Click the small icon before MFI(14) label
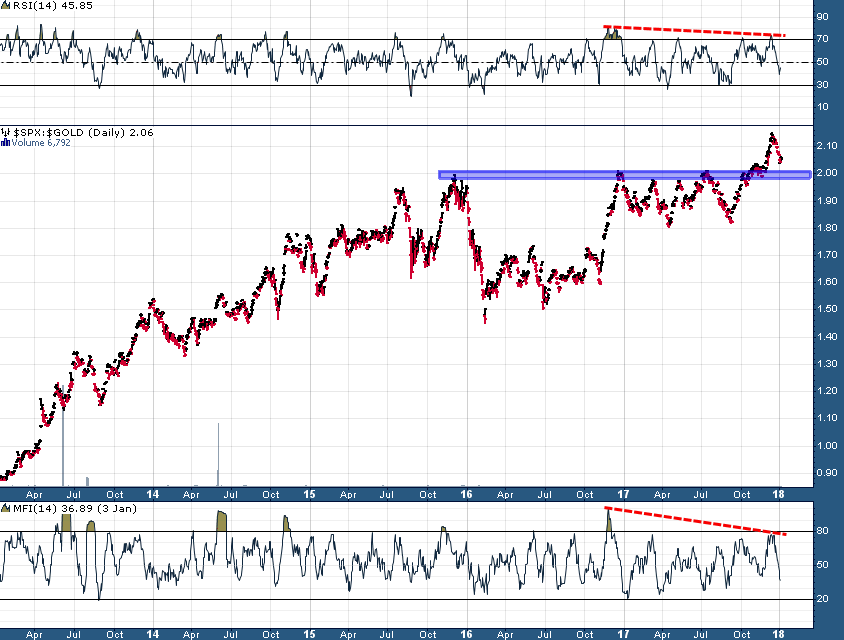The height and width of the screenshot is (640, 844). tap(6, 509)
